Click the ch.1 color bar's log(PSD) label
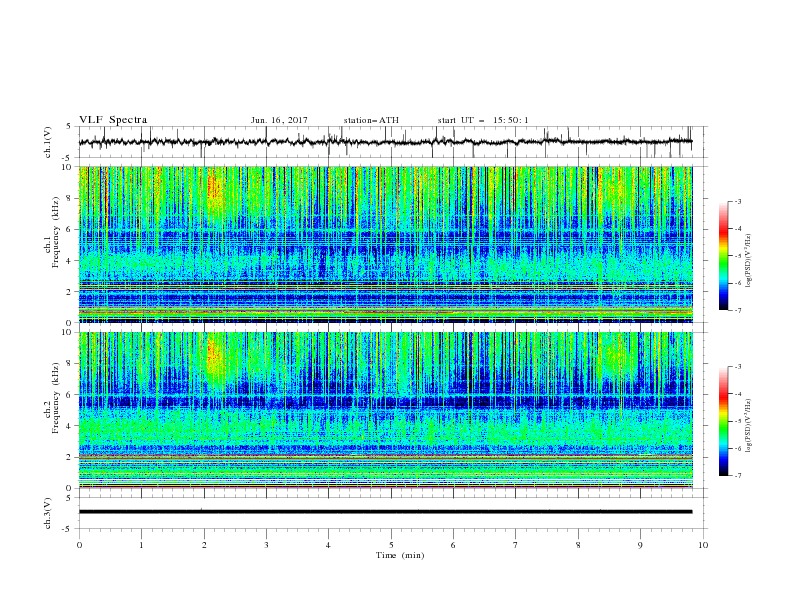792x612 pixels. click(749, 261)
